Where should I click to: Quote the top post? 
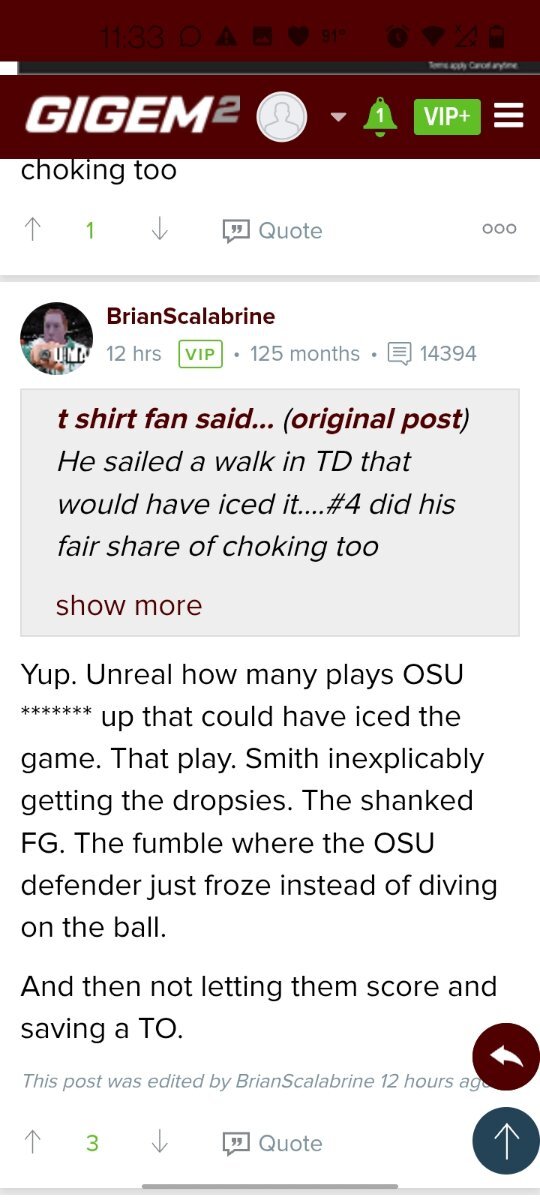point(273,230)
